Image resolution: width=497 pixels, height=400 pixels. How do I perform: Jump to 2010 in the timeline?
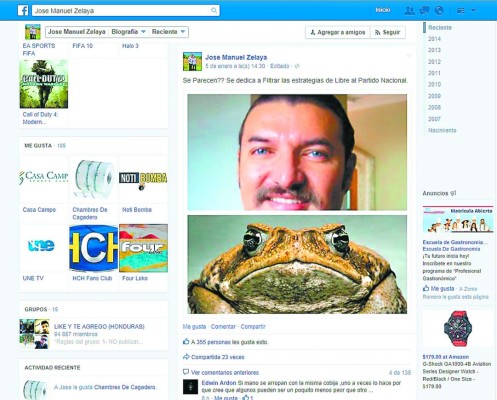(x=434, y=85)
